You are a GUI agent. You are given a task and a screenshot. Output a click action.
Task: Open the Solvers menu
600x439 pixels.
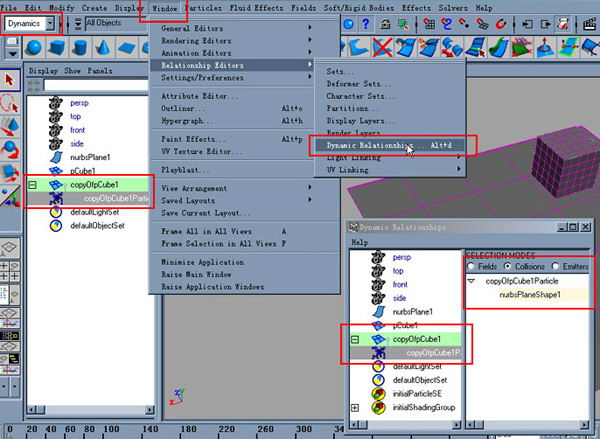[x=453, y=8]
